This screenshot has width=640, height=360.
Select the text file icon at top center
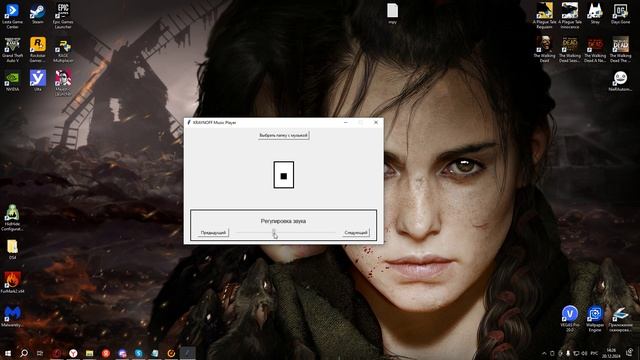pos(392,13)
